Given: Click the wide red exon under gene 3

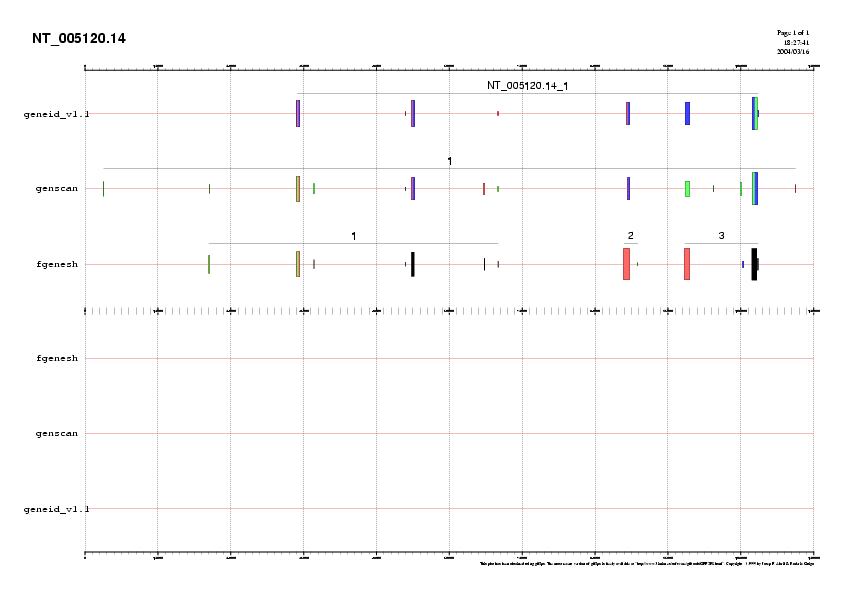Looking at the screenshot, I should (686, 264).
